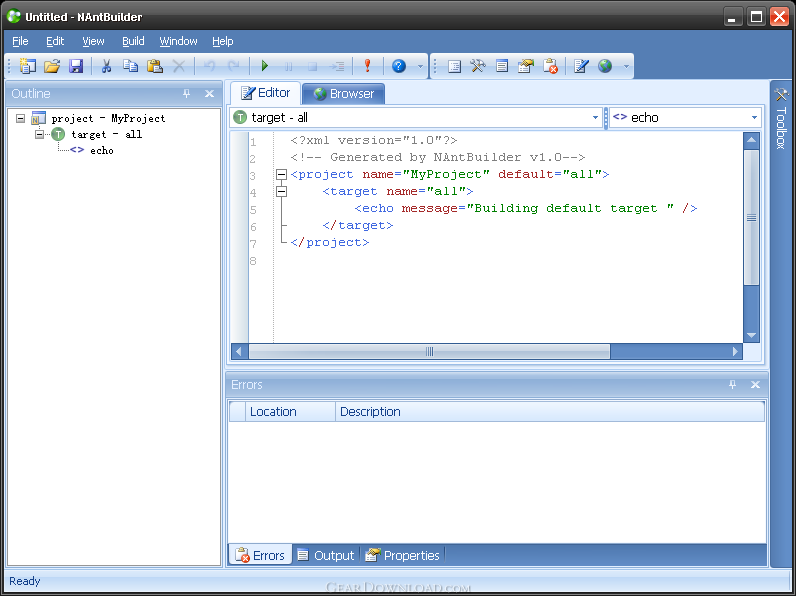
Task: Open the View menu
Action: tap(93, 41)
